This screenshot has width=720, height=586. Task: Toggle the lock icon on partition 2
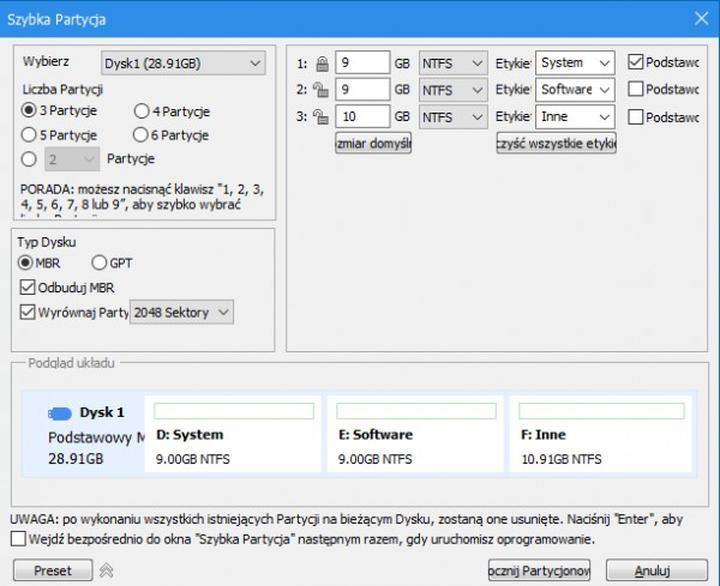321,90
